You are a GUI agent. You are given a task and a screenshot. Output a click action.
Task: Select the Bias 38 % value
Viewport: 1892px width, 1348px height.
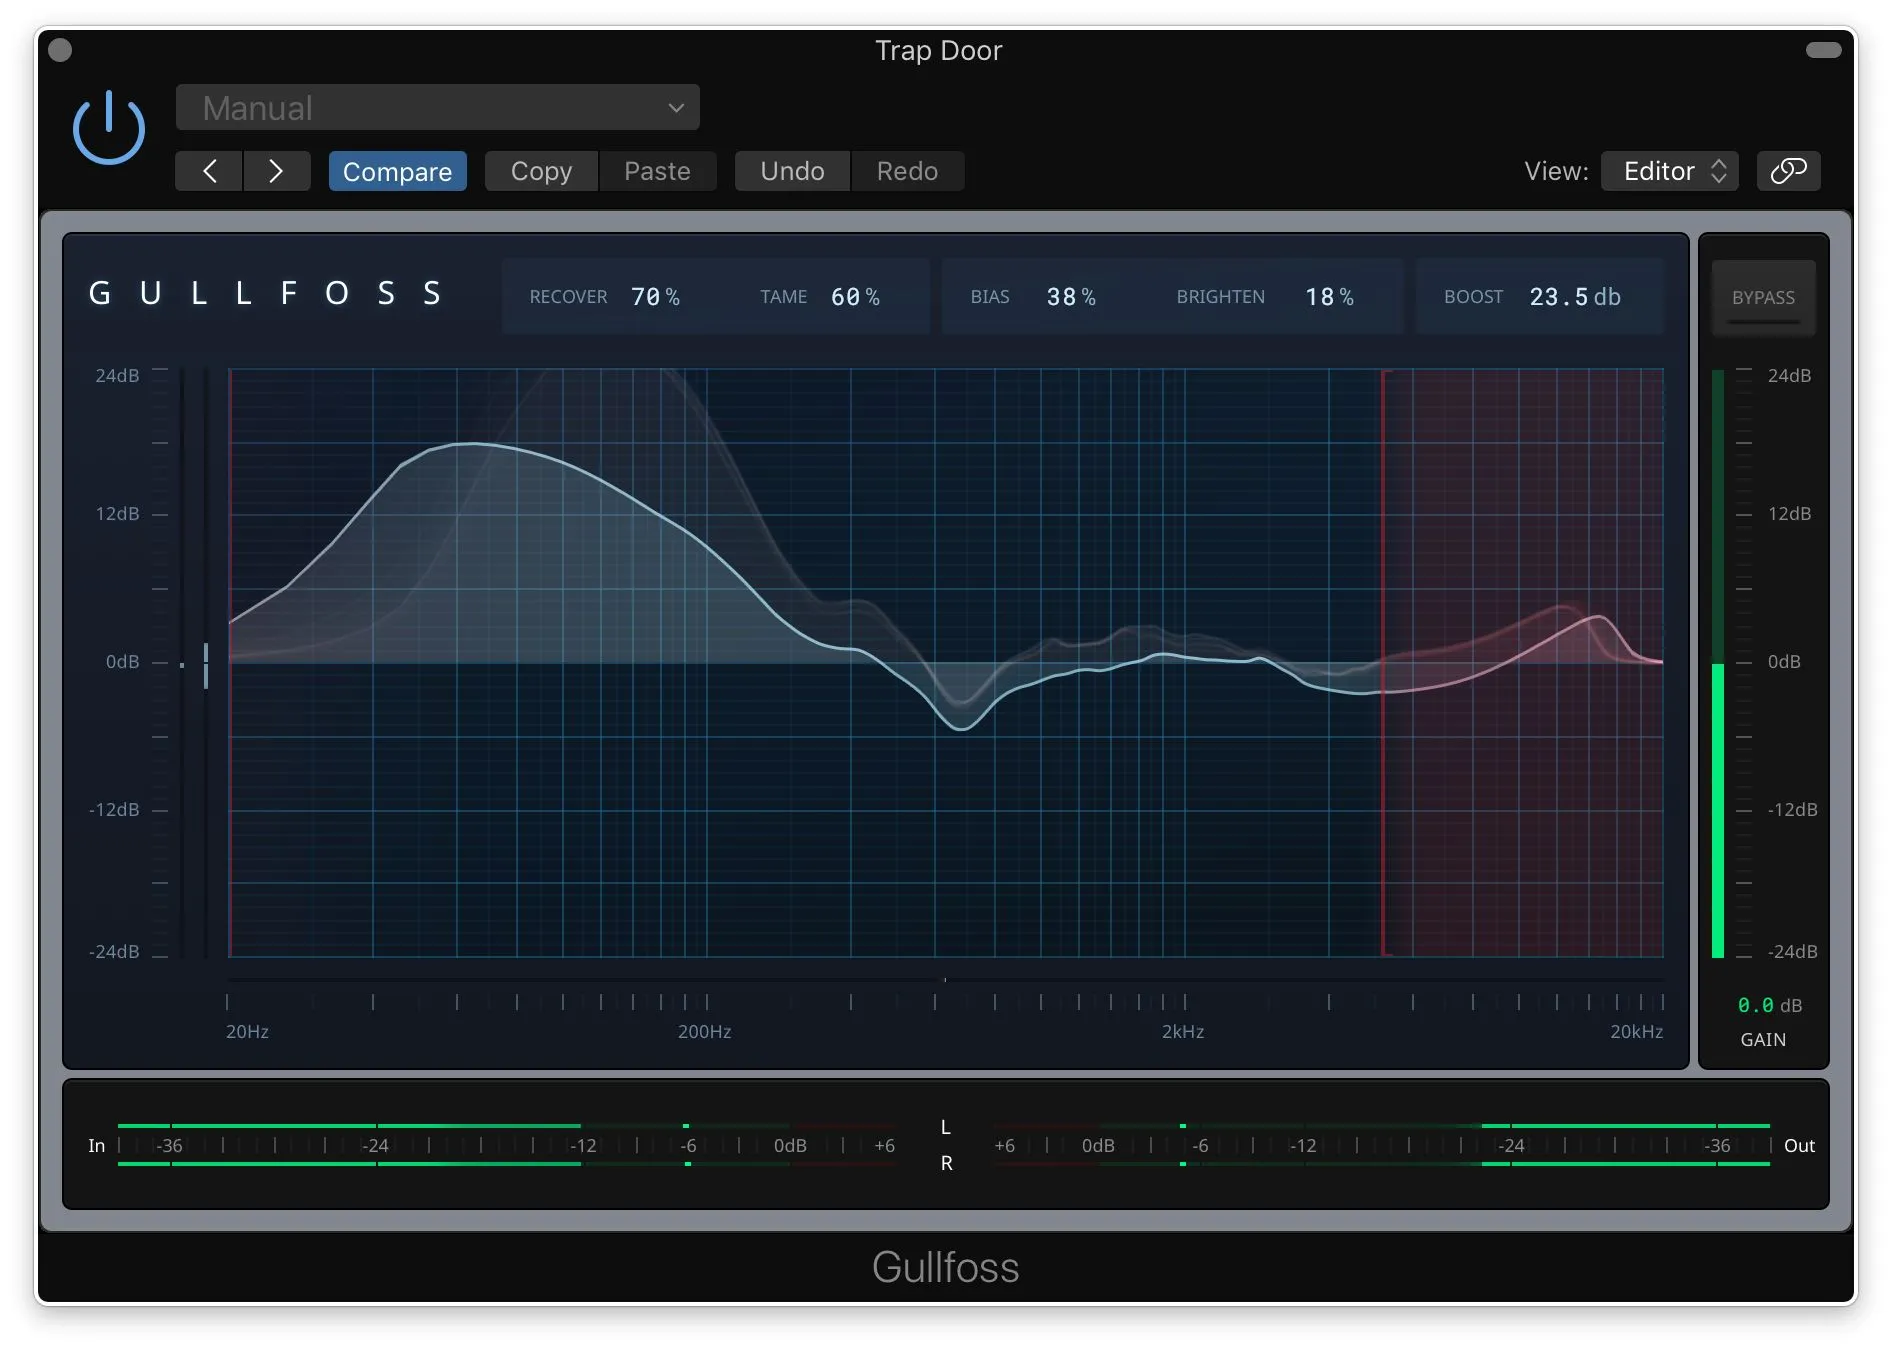coord(1071,297)
